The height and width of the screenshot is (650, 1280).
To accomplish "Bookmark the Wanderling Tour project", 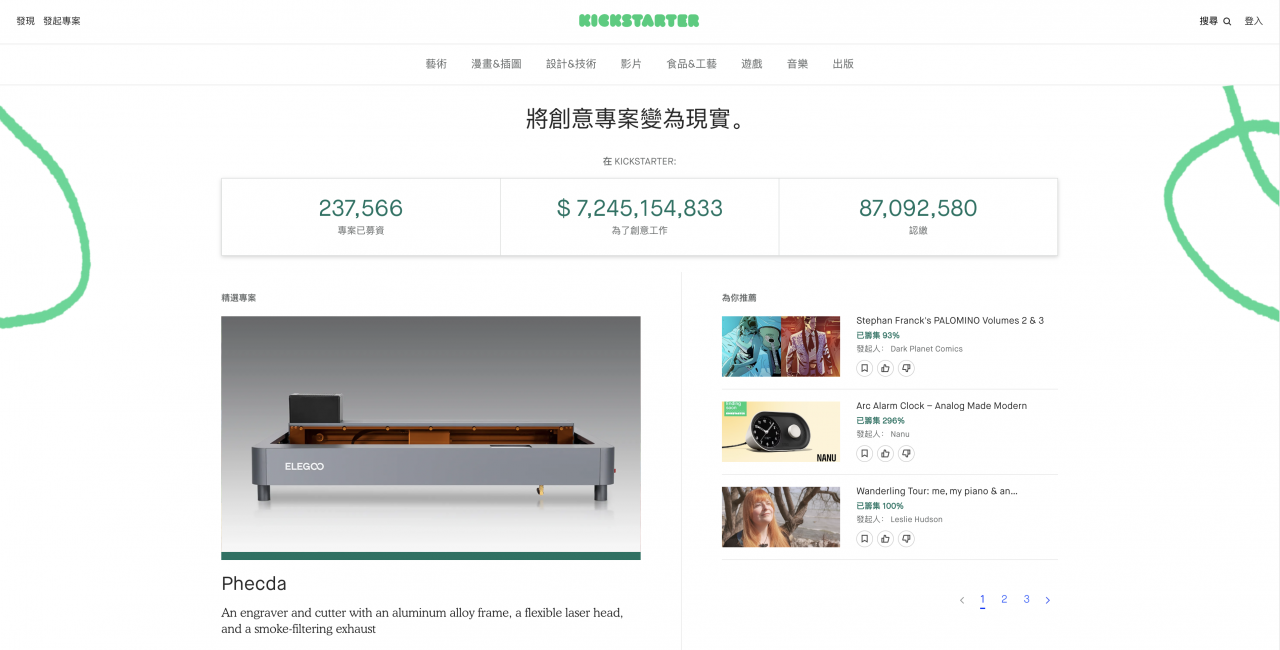I will point(865,539).
